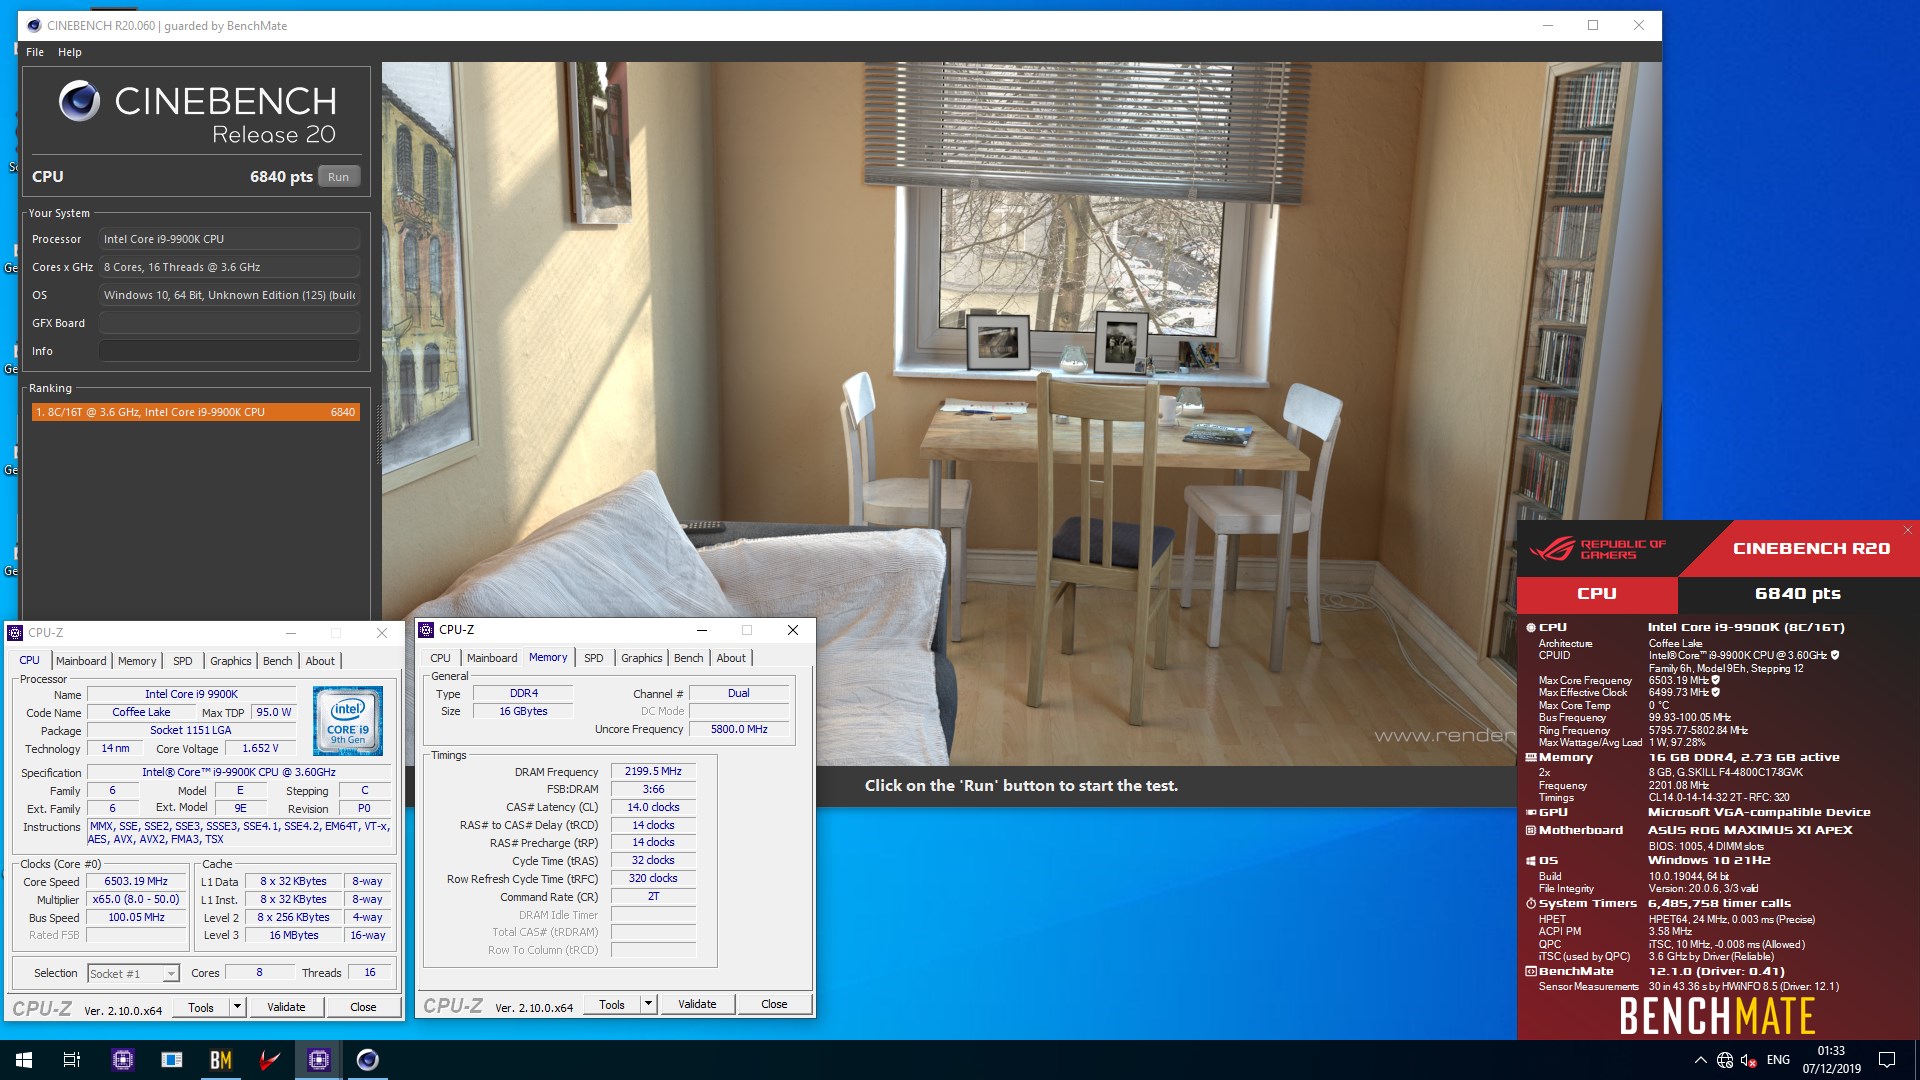Image resolution: width=1920 pixels, height=1080 pixels.
Task: Switch to Memory tab in left CPU-Z
Action: point(137,661)
